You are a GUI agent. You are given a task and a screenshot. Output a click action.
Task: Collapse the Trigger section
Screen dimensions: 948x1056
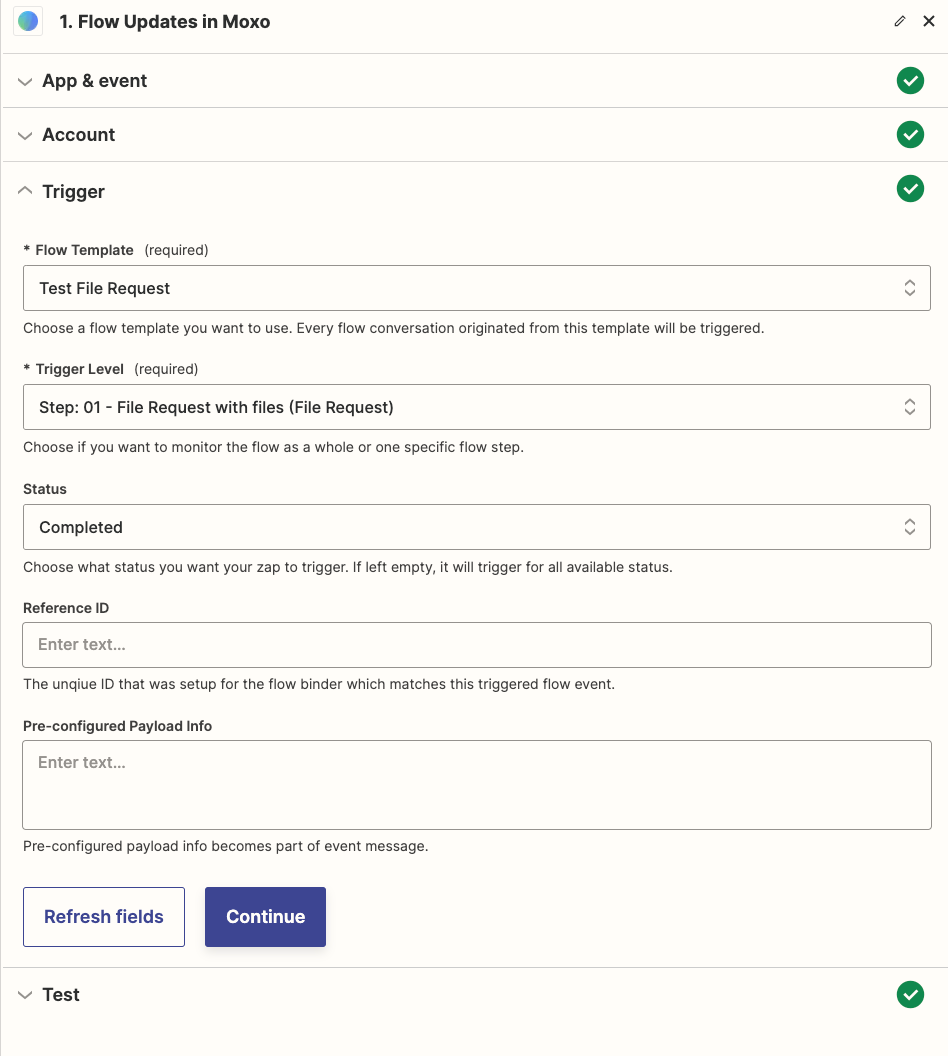pyautogui.click(x=25, y=191)
